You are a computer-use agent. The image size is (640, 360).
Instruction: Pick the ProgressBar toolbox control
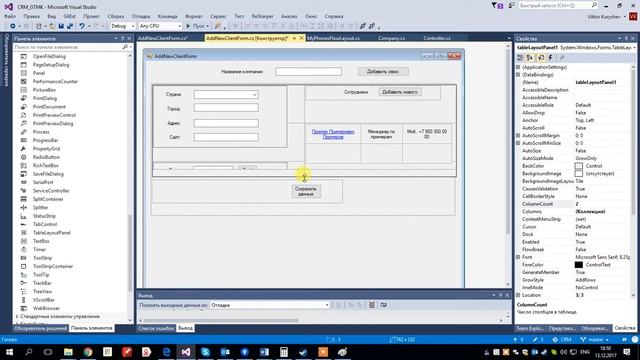(x=45, y=140)
